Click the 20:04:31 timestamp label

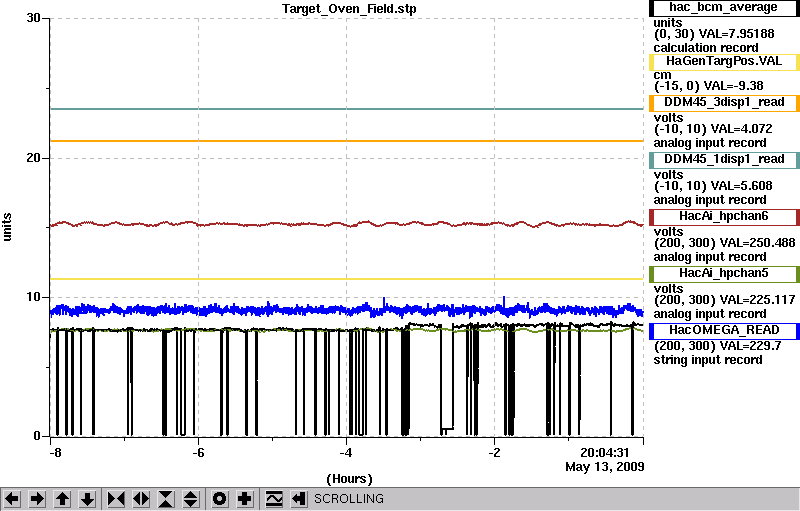[x=605, y=453]
